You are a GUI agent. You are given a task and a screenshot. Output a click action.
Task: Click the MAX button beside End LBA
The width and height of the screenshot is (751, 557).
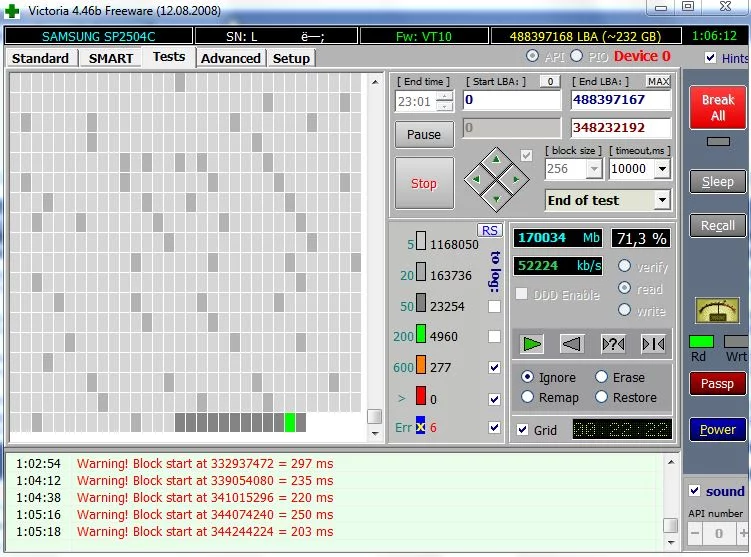tap(658, 81)
